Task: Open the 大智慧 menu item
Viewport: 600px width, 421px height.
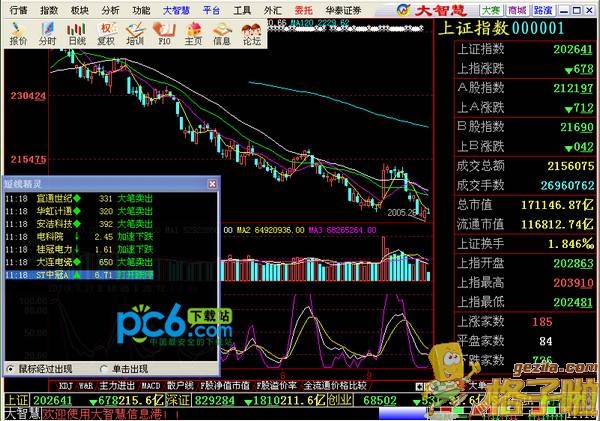Action: pyautogui.click(x=176, y=10)
